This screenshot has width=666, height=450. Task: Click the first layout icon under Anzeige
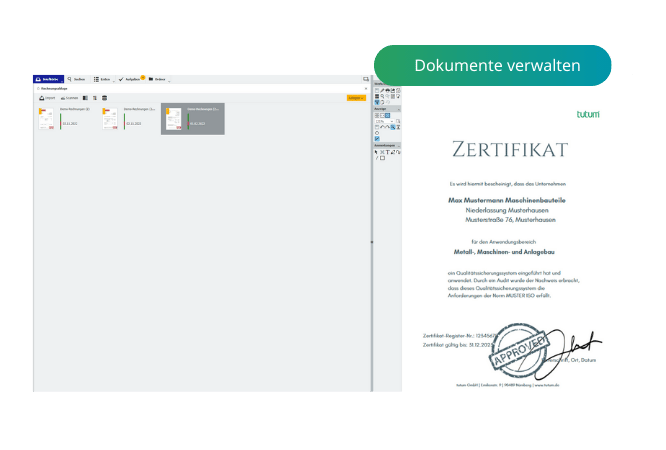click(x=377, y=116)
